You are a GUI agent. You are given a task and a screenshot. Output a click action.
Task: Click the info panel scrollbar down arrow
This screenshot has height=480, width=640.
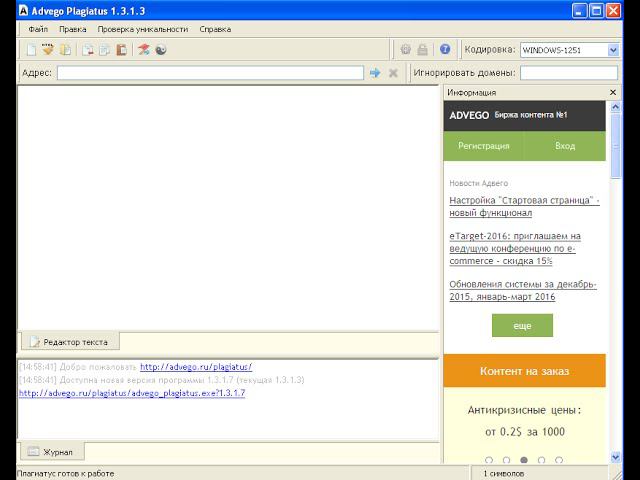coord(616,457)
